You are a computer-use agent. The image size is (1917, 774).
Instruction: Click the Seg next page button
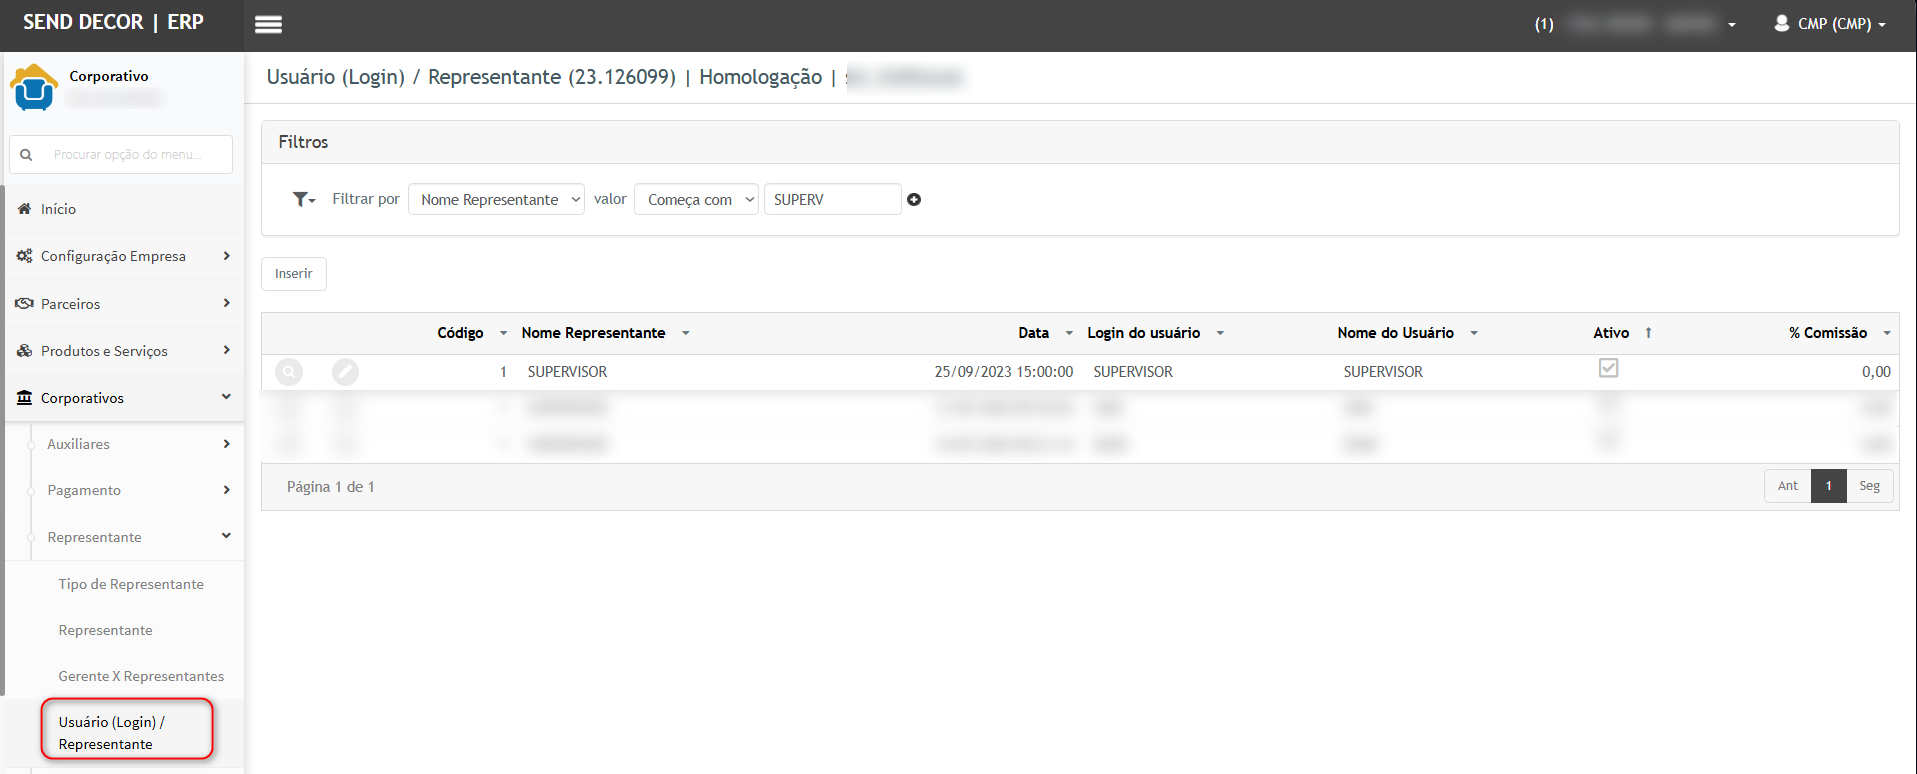pyautogui.click(x=1869, y=486)
